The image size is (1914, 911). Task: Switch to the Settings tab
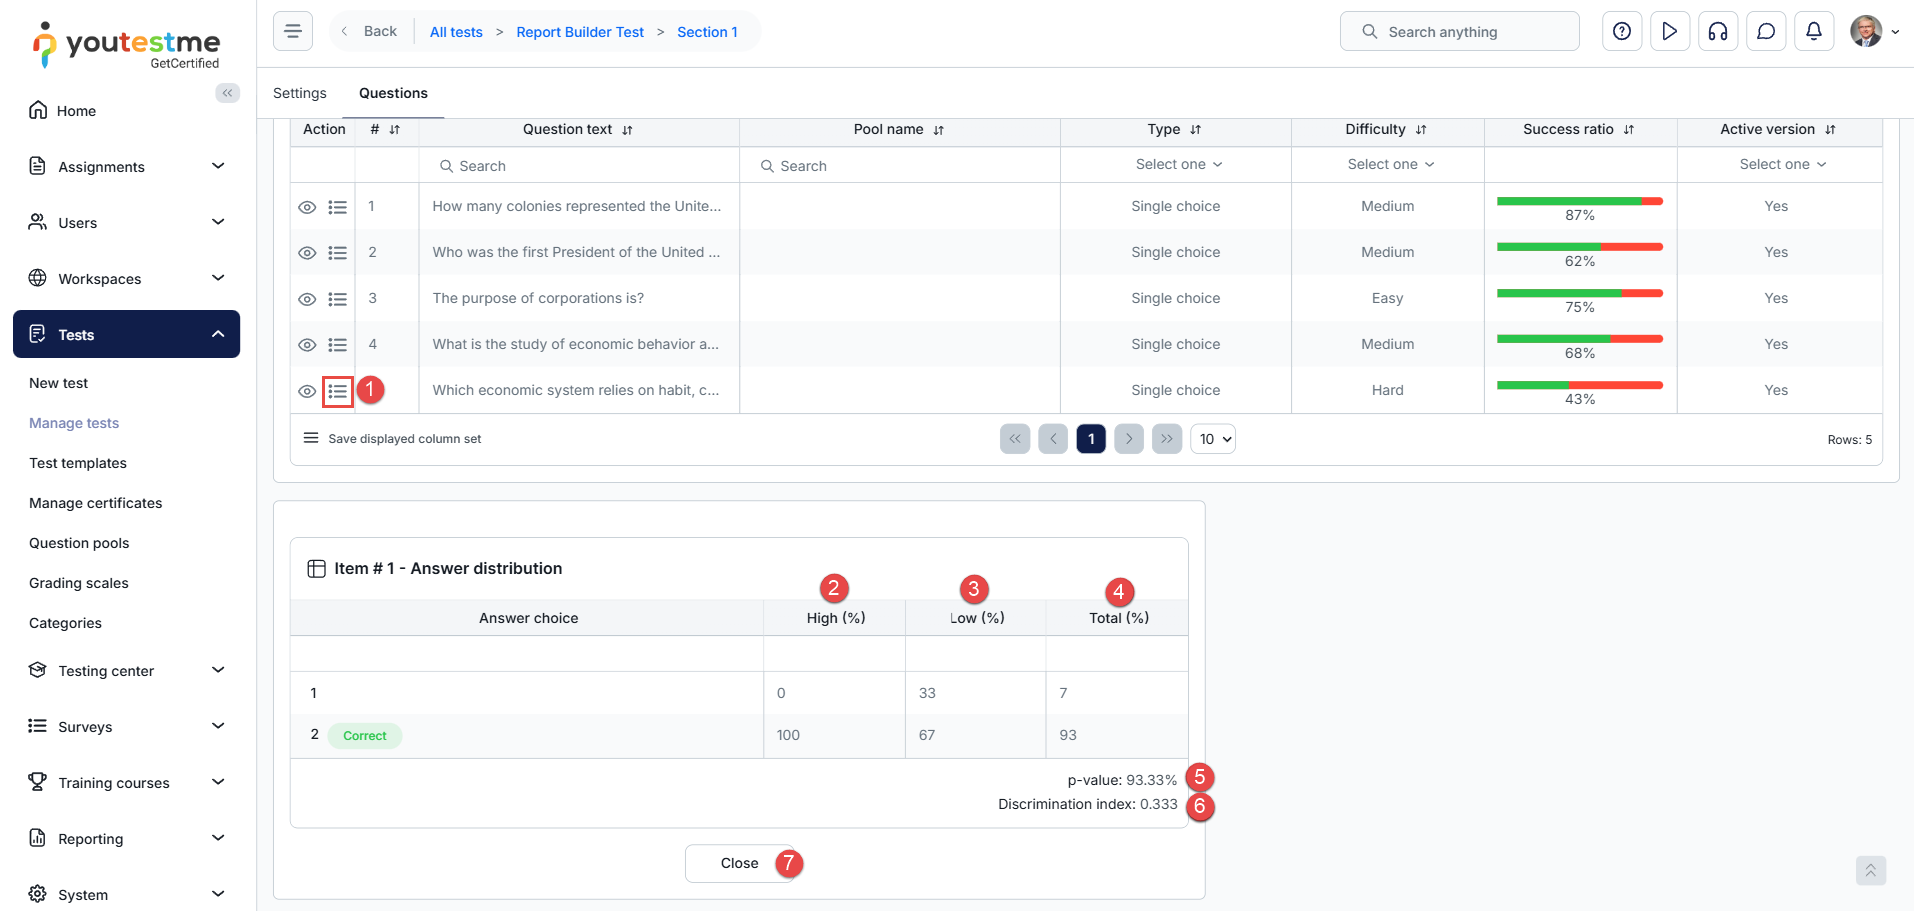click(x=300, y=93)
